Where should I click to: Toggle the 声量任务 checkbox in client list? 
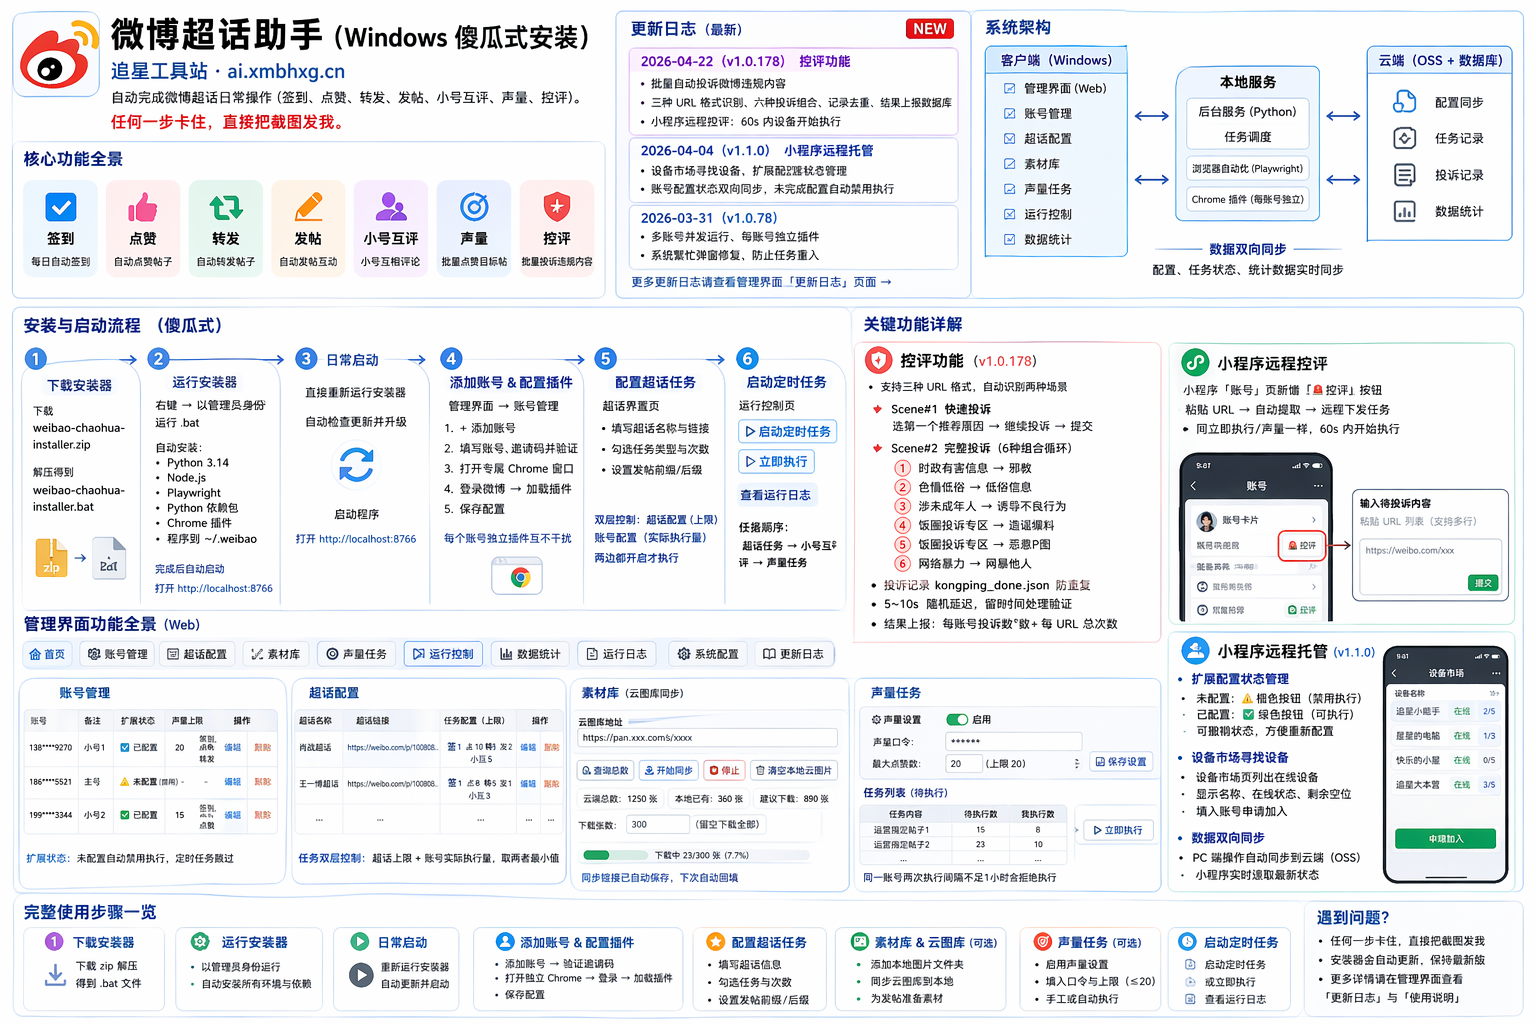[x=1009, y=188]
